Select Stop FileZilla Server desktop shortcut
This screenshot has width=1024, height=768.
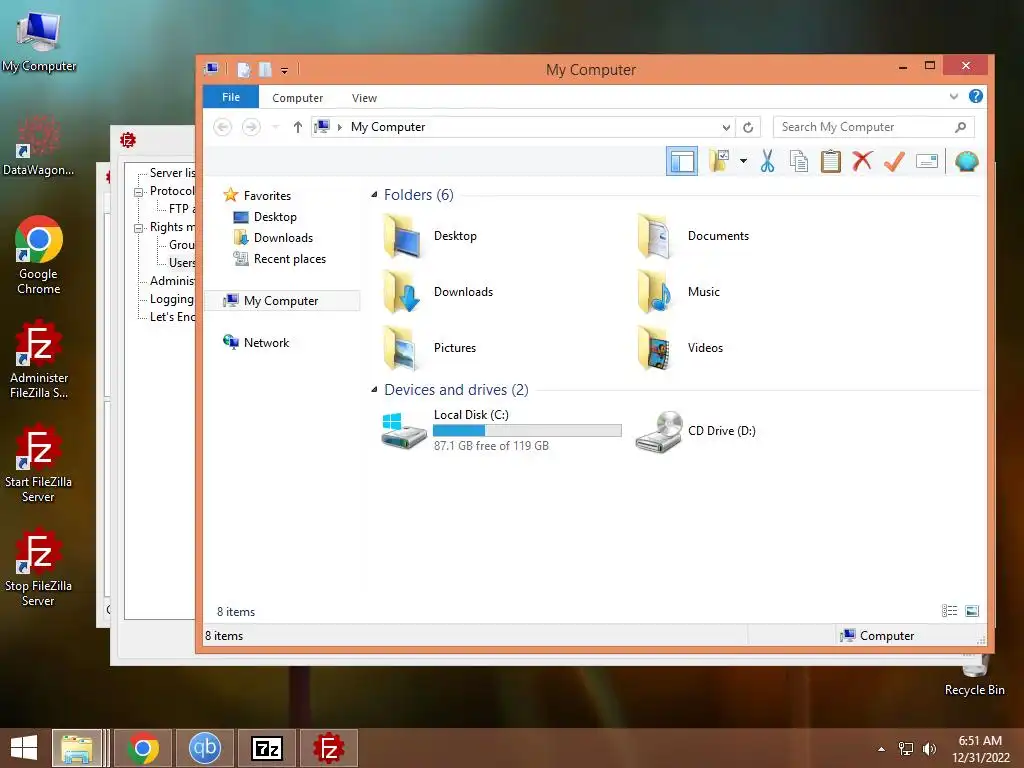click(x=39, y=567)
